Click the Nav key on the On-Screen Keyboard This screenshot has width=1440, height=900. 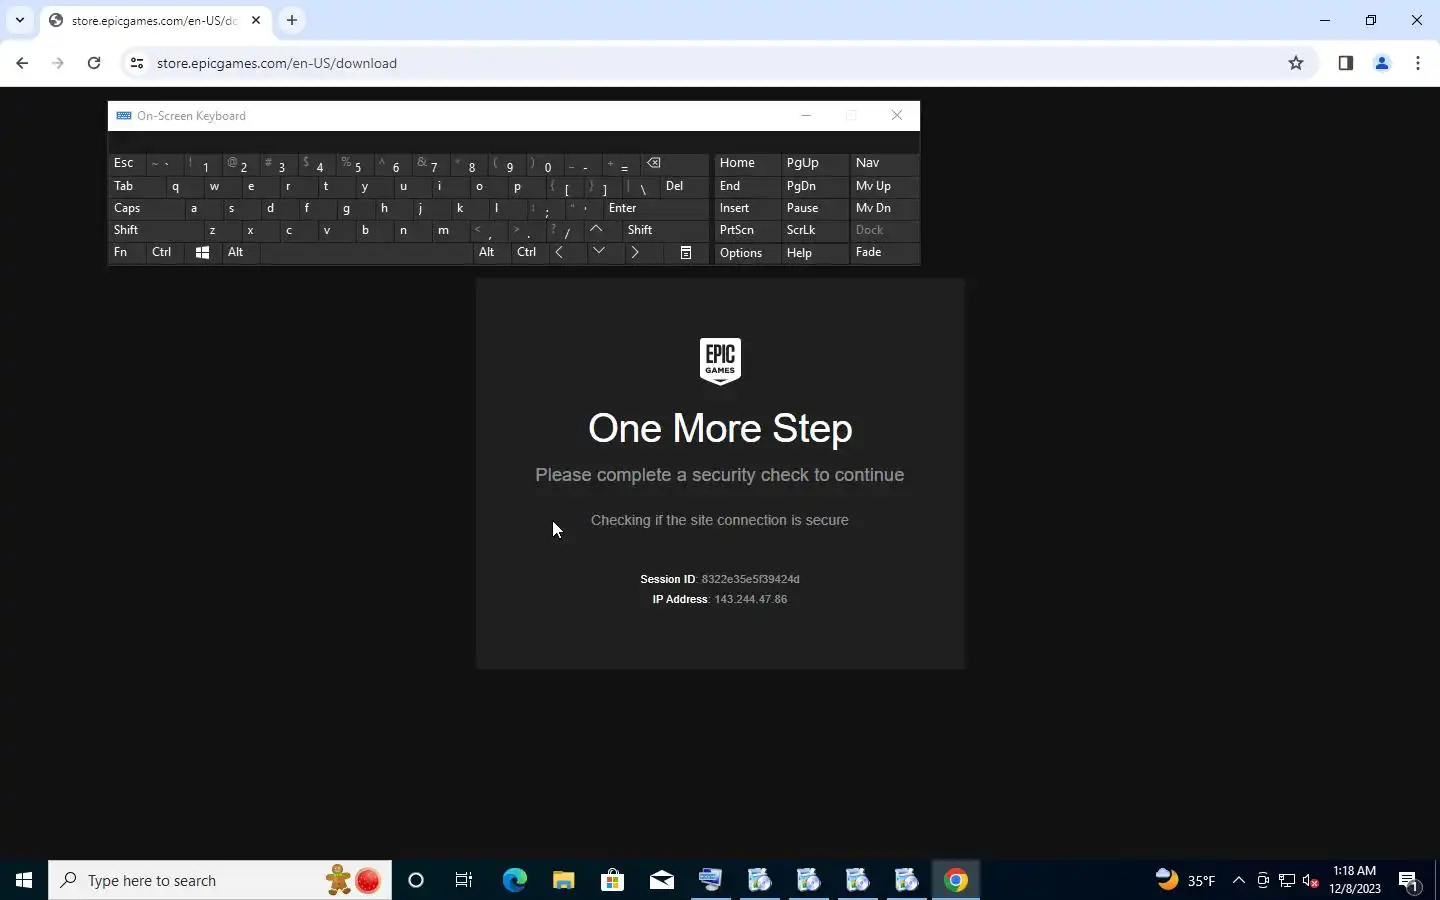pyautogui.click(x=883, y=163)
